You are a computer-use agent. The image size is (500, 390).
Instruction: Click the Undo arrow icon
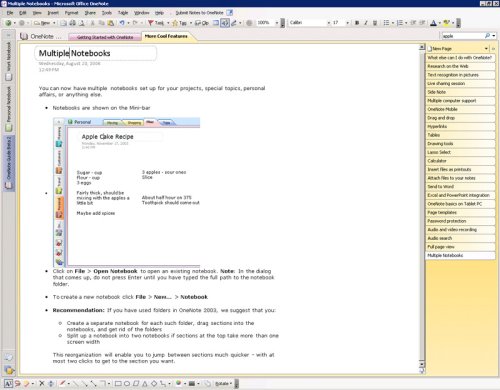click(x=122, y=23)
